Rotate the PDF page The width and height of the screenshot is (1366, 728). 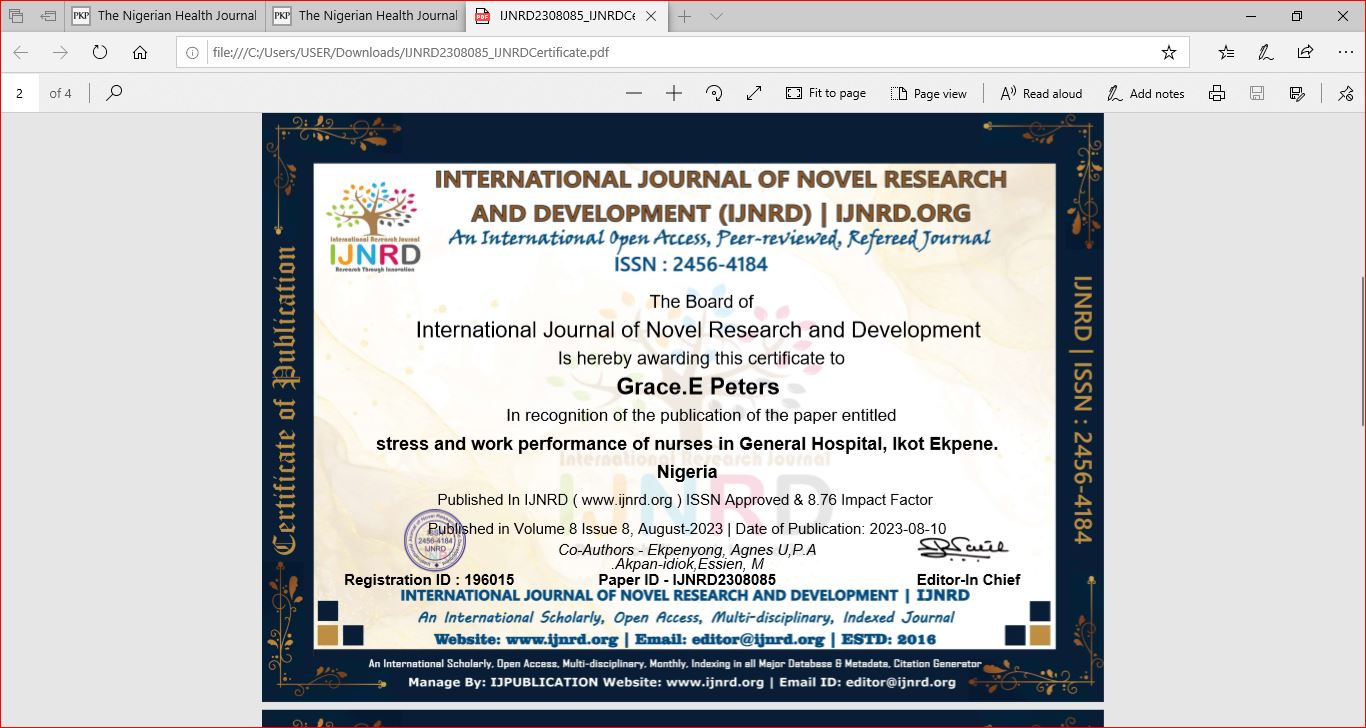pos(714,93)
